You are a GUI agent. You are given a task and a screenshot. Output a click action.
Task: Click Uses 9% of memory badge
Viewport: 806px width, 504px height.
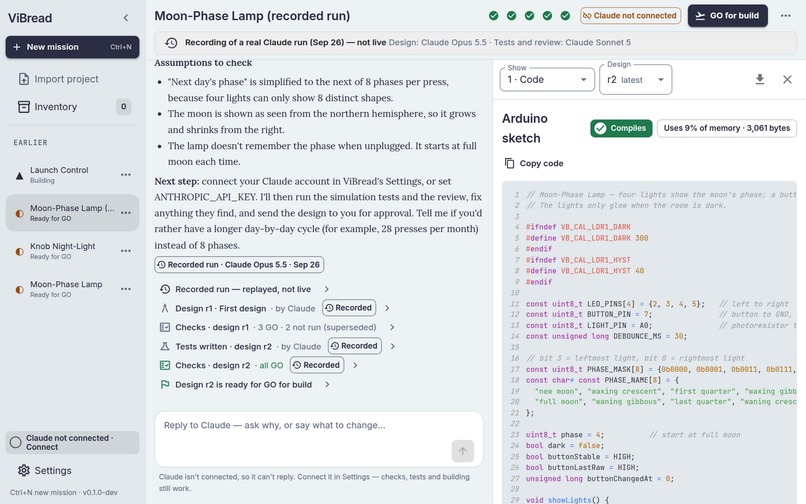[726, 128]
